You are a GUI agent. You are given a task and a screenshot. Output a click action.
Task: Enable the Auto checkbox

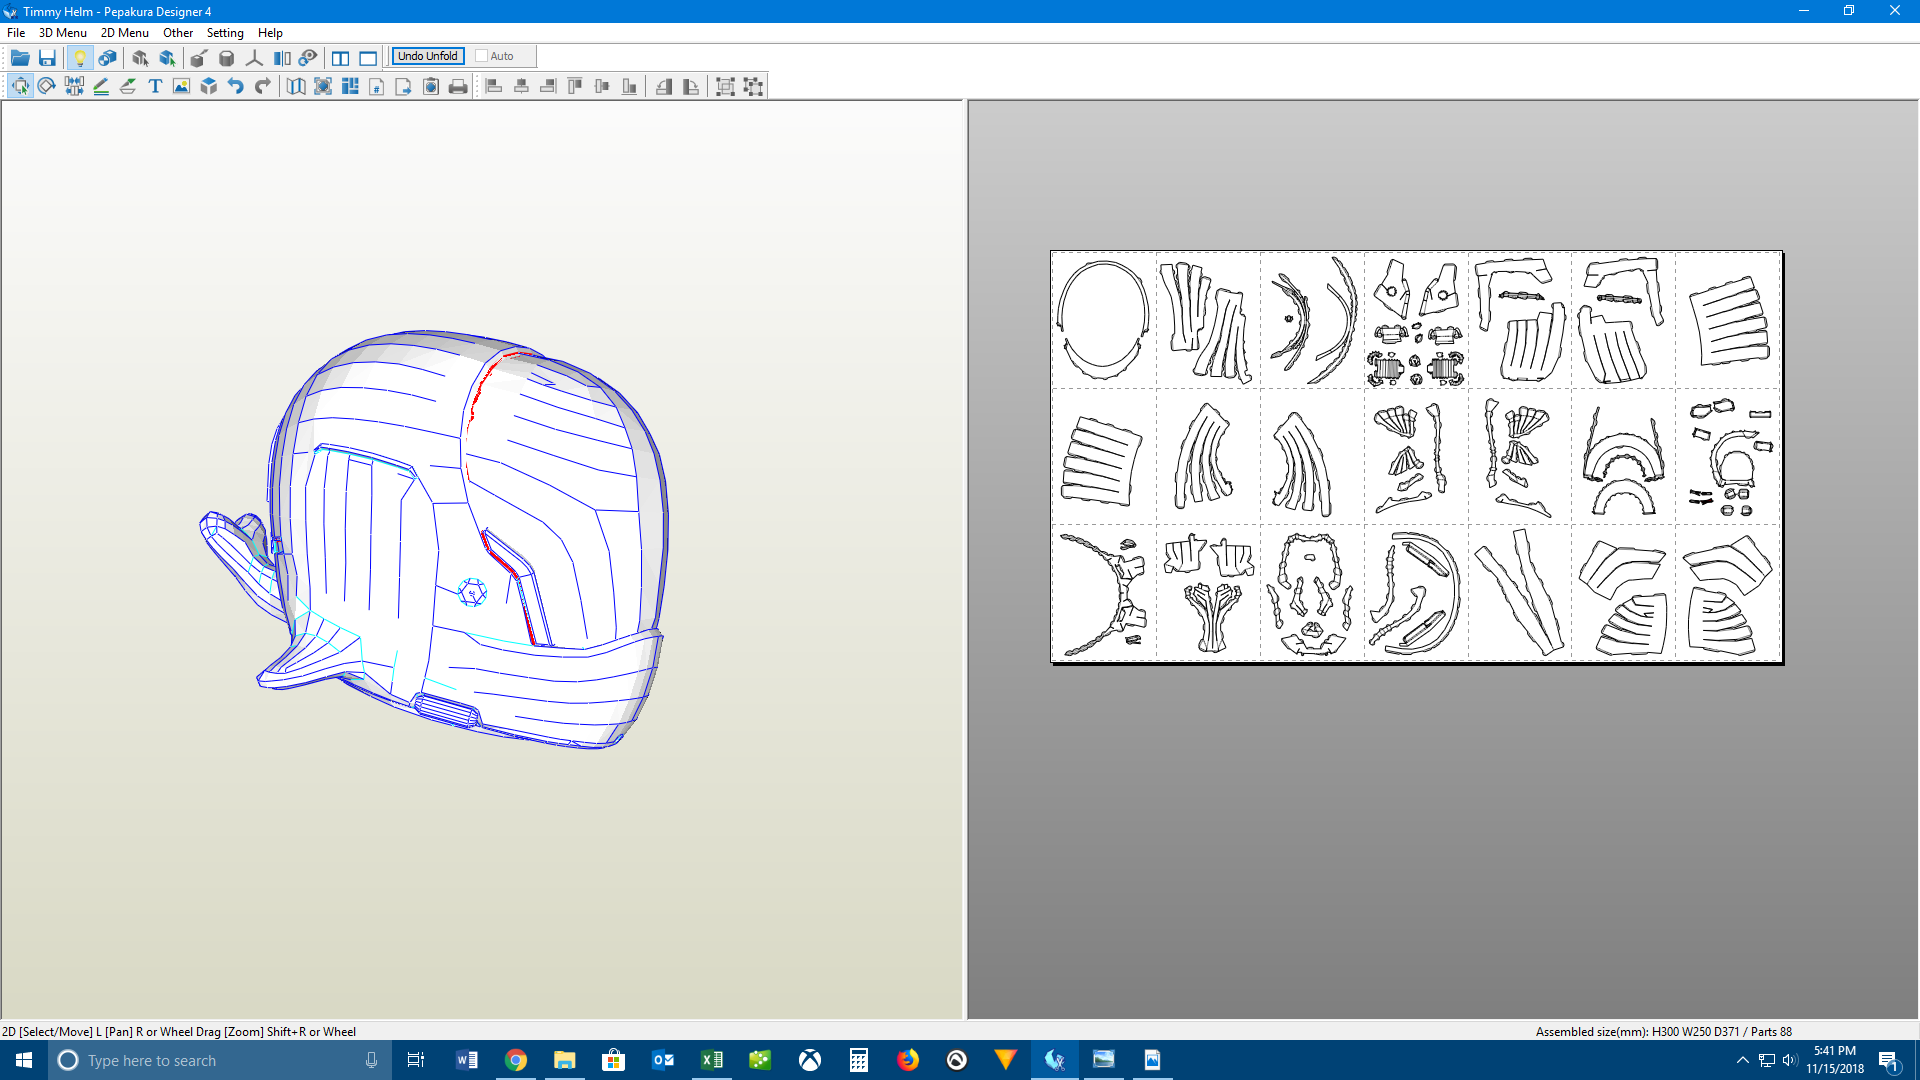(481, 56)
